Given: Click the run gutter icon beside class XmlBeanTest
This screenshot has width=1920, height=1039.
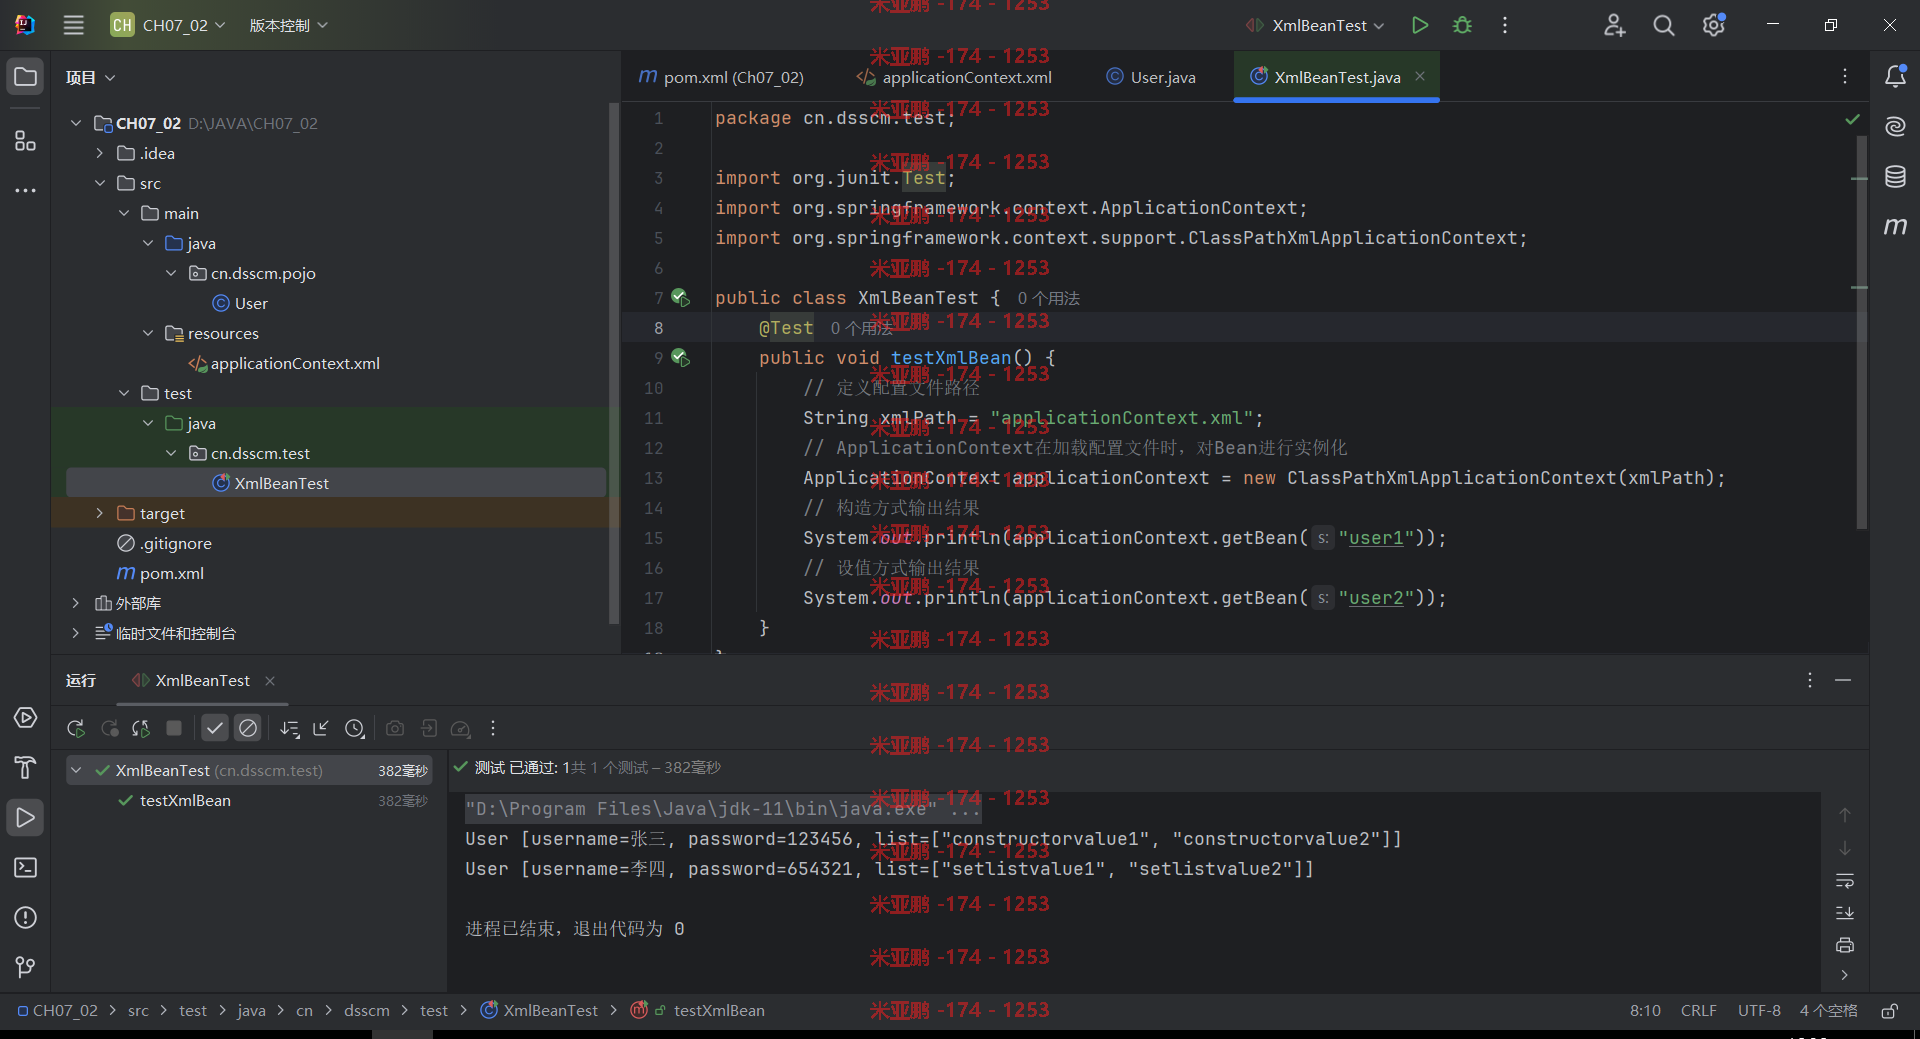Looking at the screenshot, I should click(680, 298).
